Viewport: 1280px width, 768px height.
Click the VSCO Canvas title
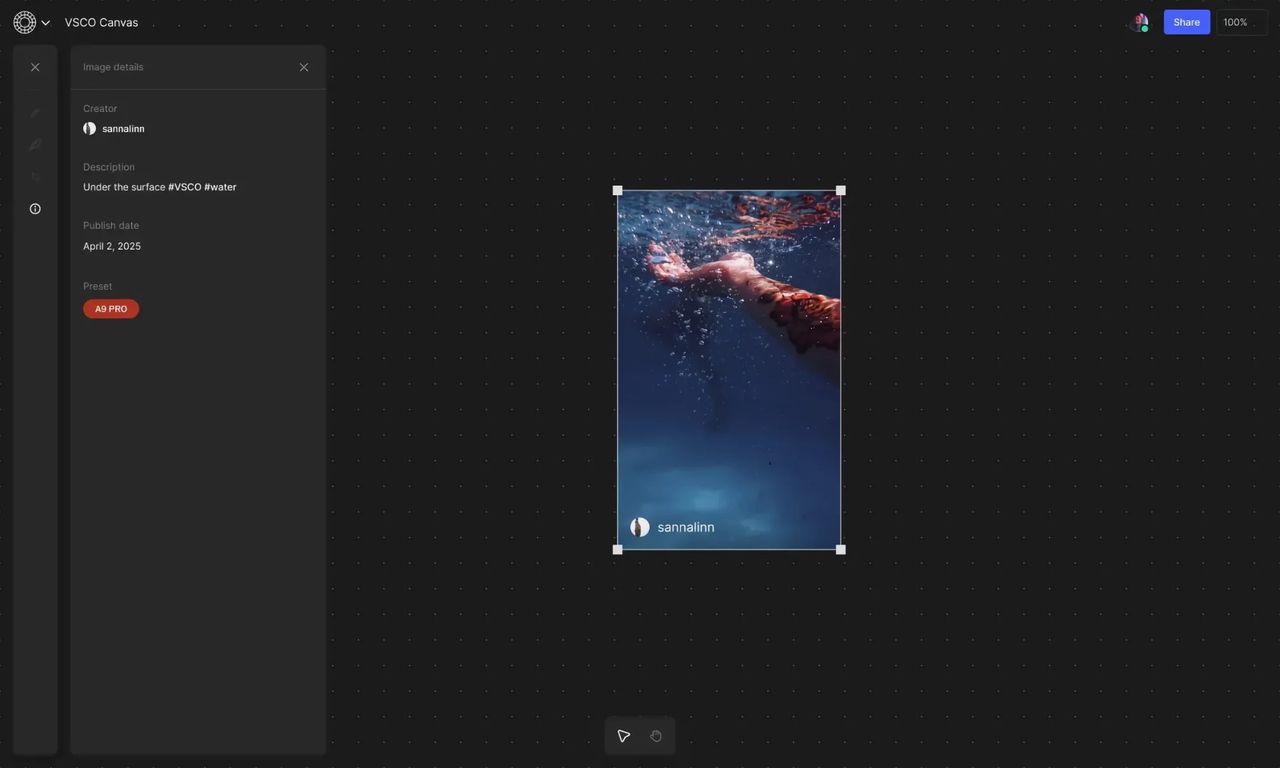(x=101, y=22)
